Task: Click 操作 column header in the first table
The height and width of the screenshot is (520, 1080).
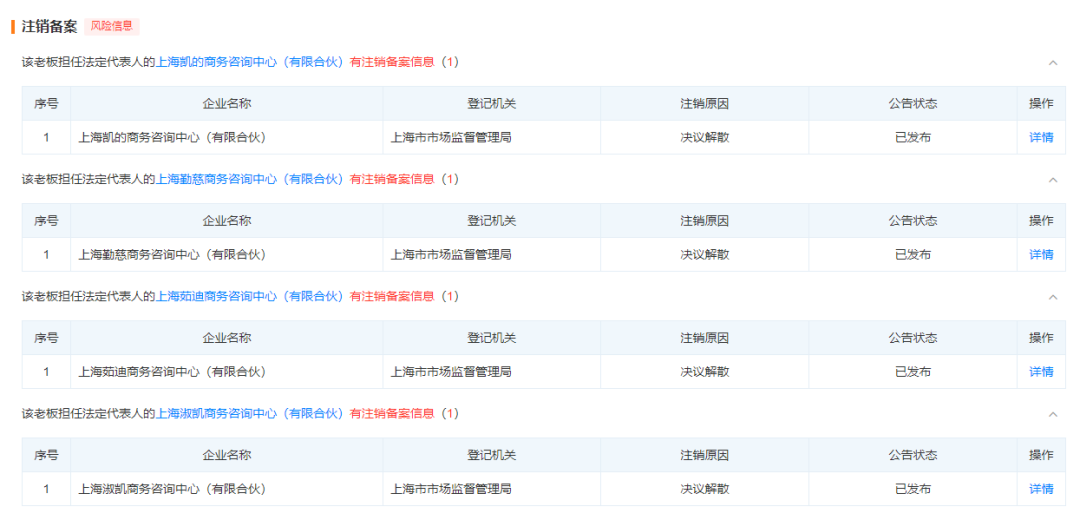Action: (x=1041, y=104)
